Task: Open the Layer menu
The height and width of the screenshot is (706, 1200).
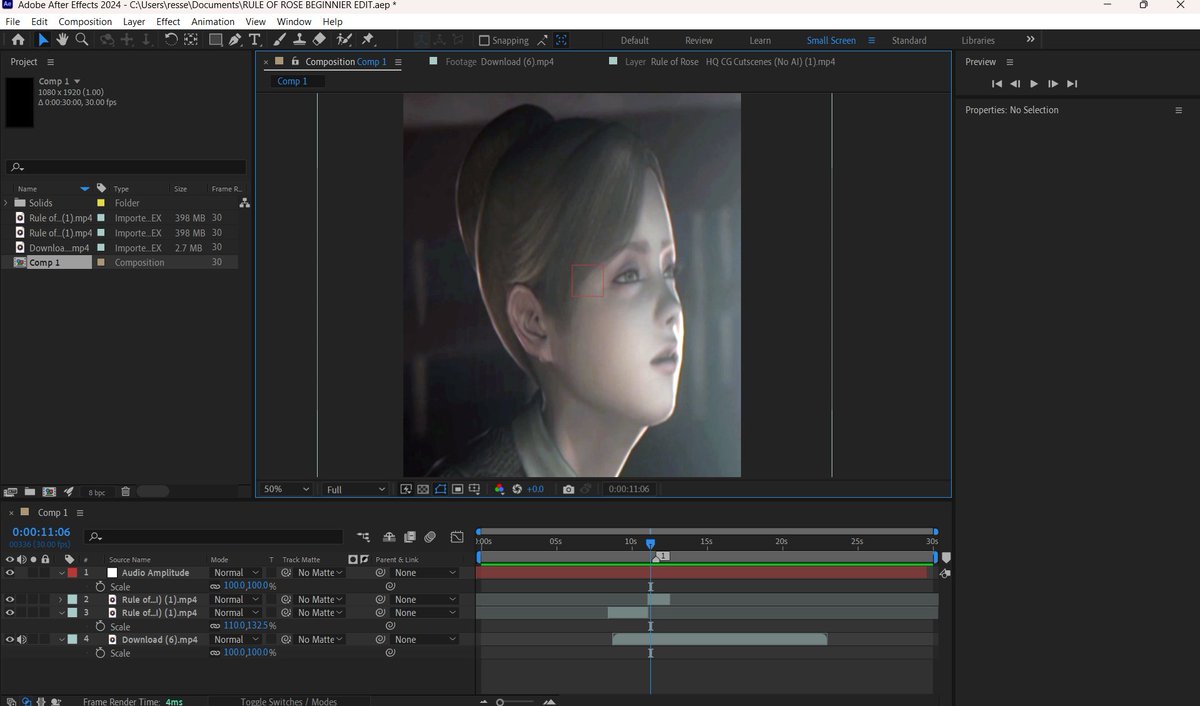Action: (134, 21)
